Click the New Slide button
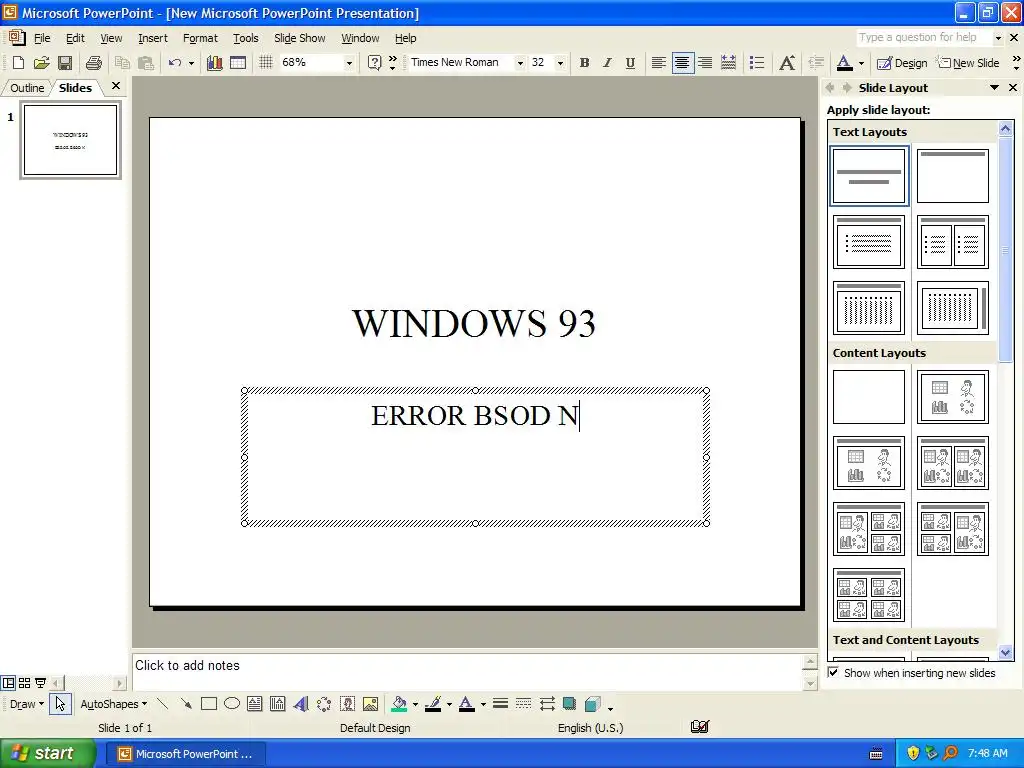This screenshot has height=768, width=1024. point(968,63)
